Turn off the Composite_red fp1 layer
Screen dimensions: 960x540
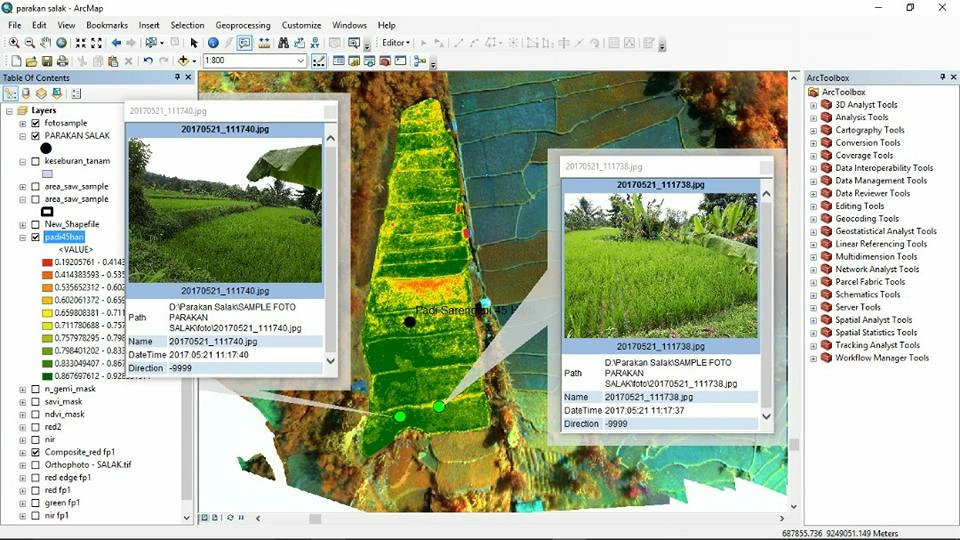click(36, 452)
